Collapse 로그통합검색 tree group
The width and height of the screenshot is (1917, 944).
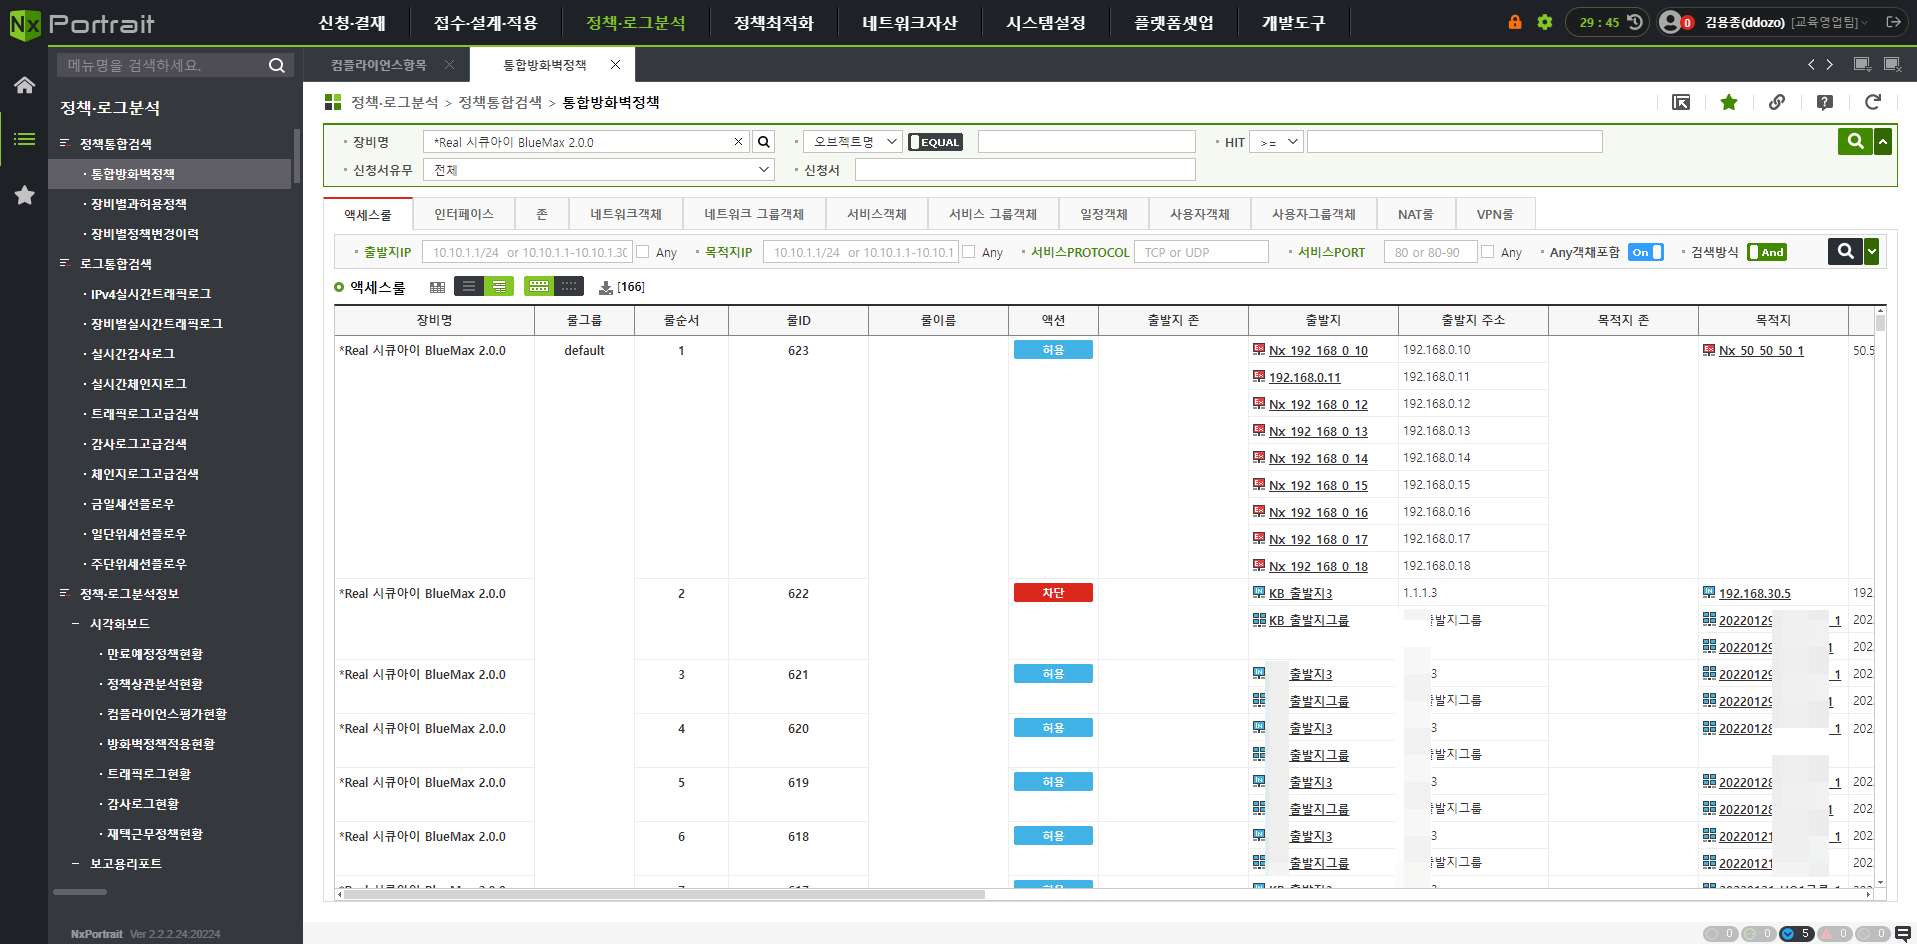click(x=64, y=263)
